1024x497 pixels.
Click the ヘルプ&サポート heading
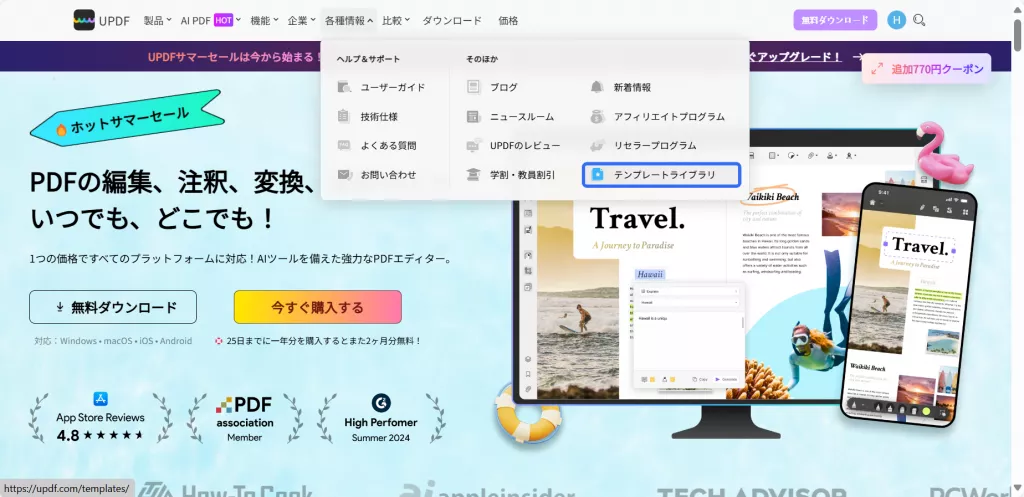click(x=368, y=59)
